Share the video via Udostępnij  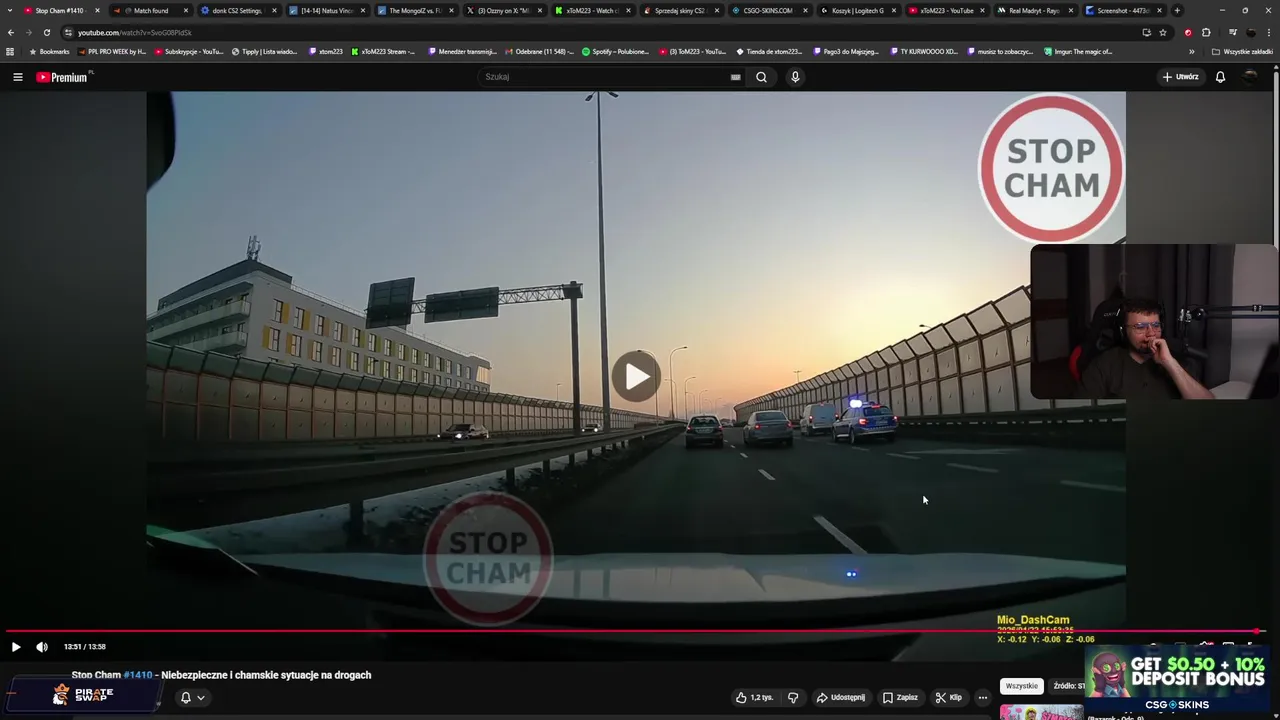click(841, 697)
